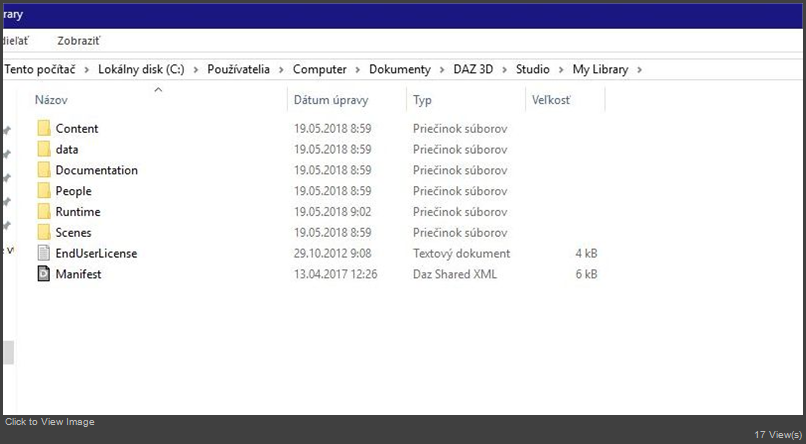Image resolution: width=806 pixels, height=444 pixels.
Task: Go to Lokálny disk (C:) in breadcrumb
Action: (x=141, y=69)
